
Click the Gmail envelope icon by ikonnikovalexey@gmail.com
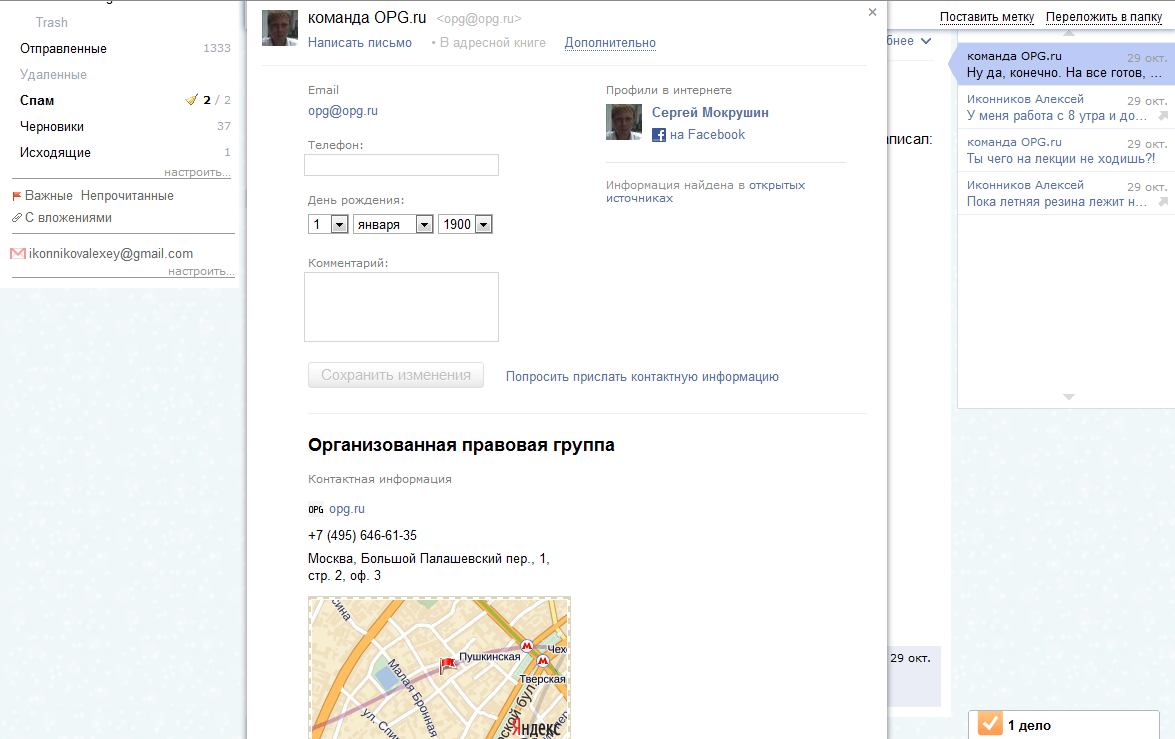pyautogui.click(x=18, y=254)
